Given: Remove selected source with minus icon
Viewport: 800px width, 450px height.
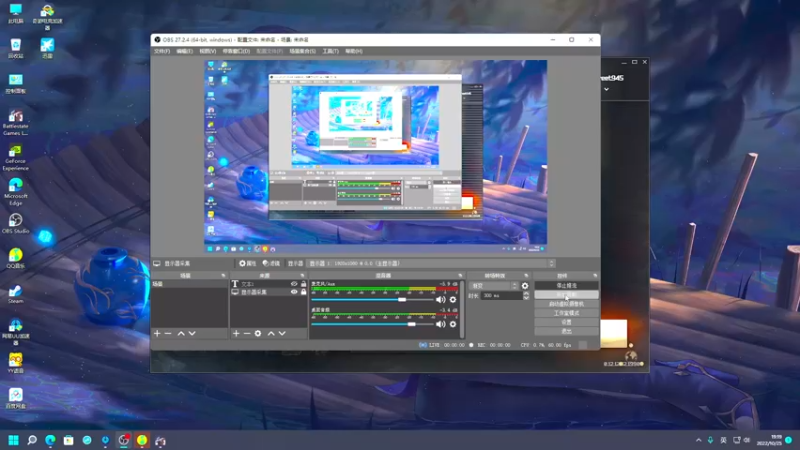Looking at the screenshot, I should point(247,333).
